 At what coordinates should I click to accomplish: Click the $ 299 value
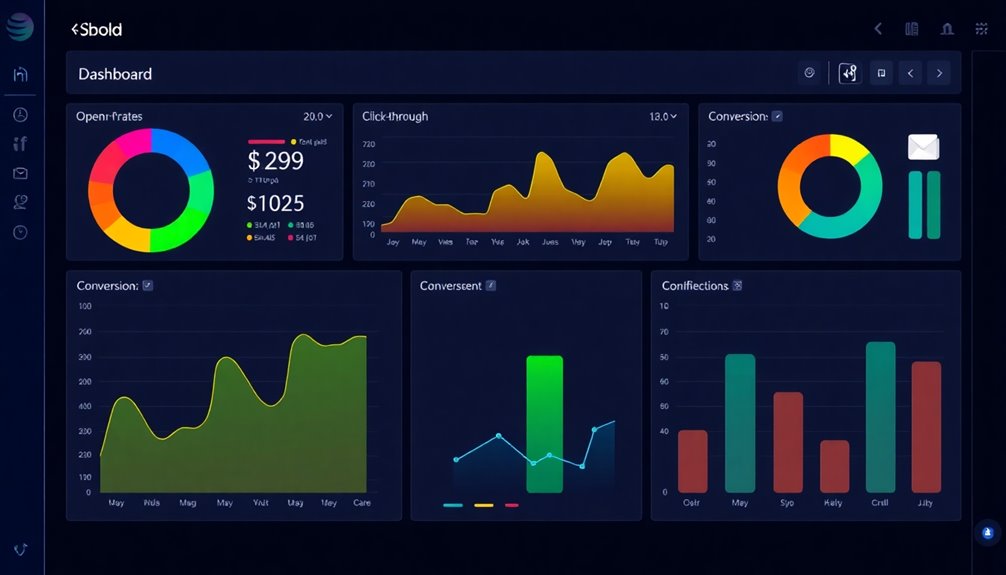click(x=275, y=160)
